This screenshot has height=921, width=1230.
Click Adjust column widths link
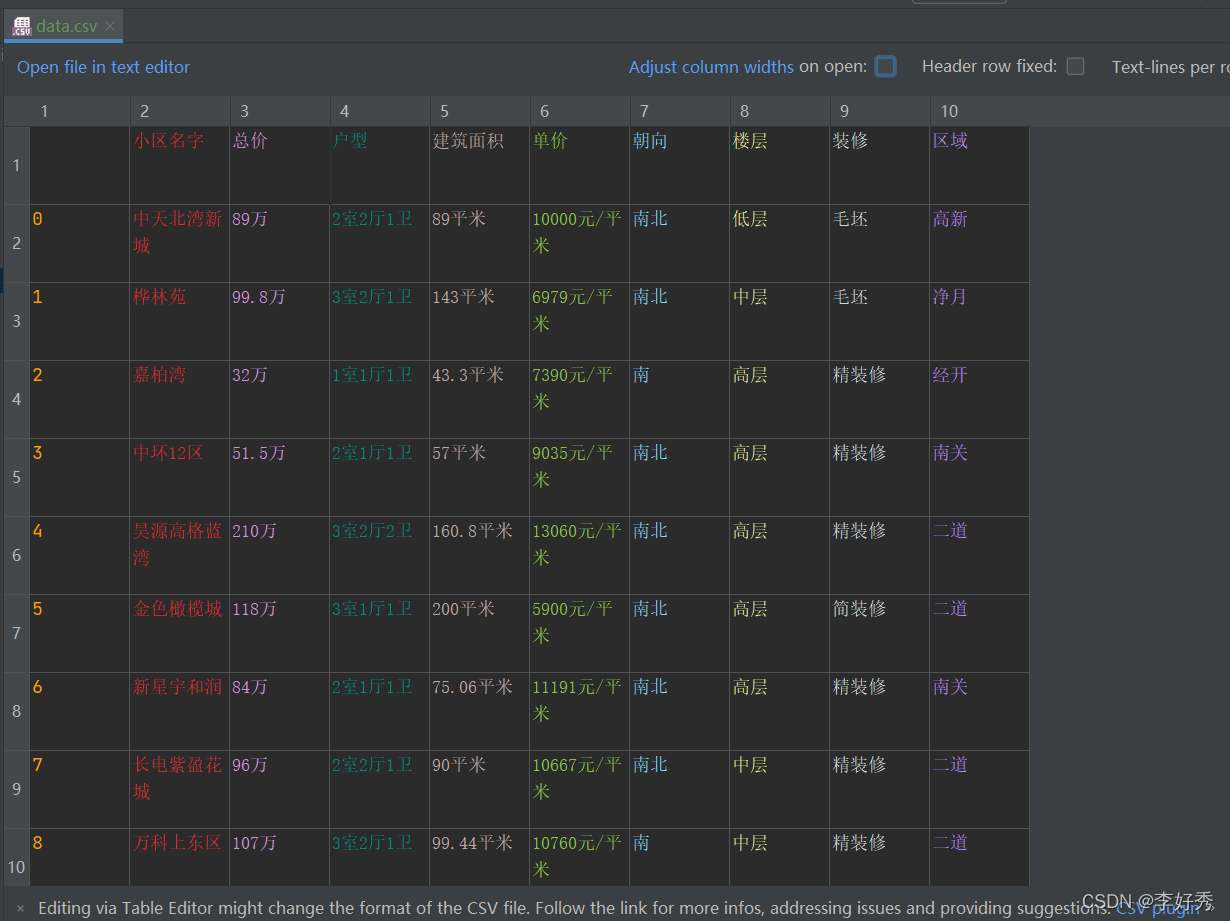711,67
